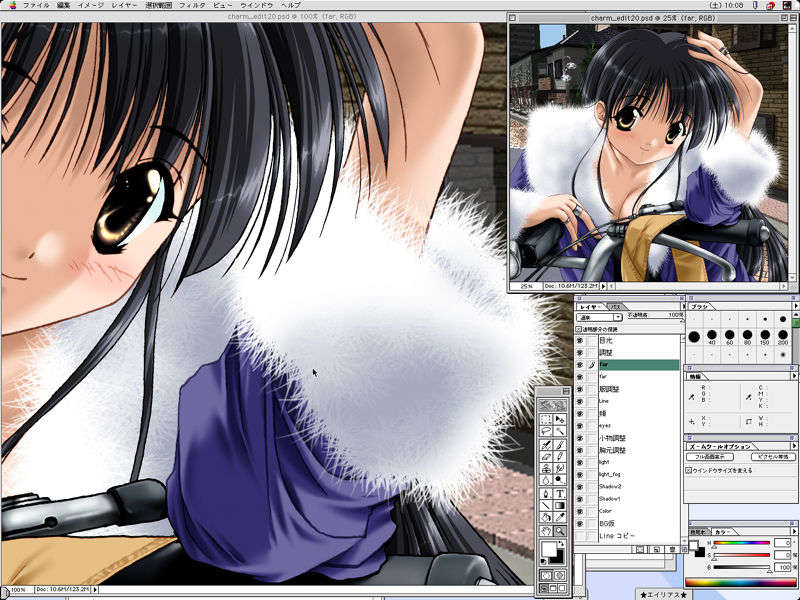This screenshot has height=600, width=800.
Task: Select the Blur tool
Action: (546, 480)
